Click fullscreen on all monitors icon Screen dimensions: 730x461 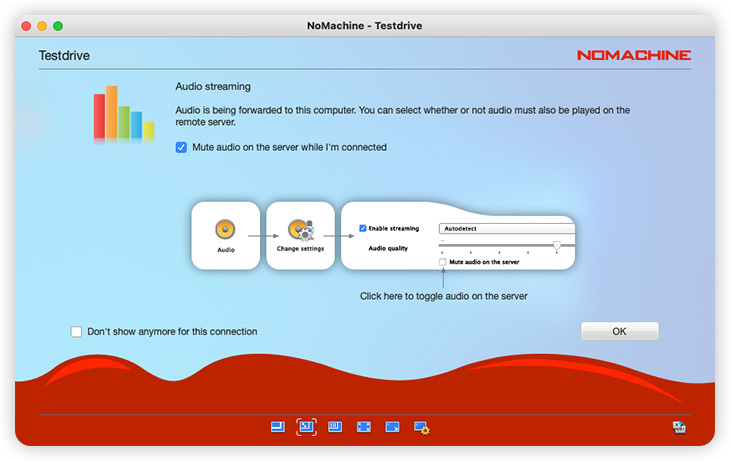[393, 427]
